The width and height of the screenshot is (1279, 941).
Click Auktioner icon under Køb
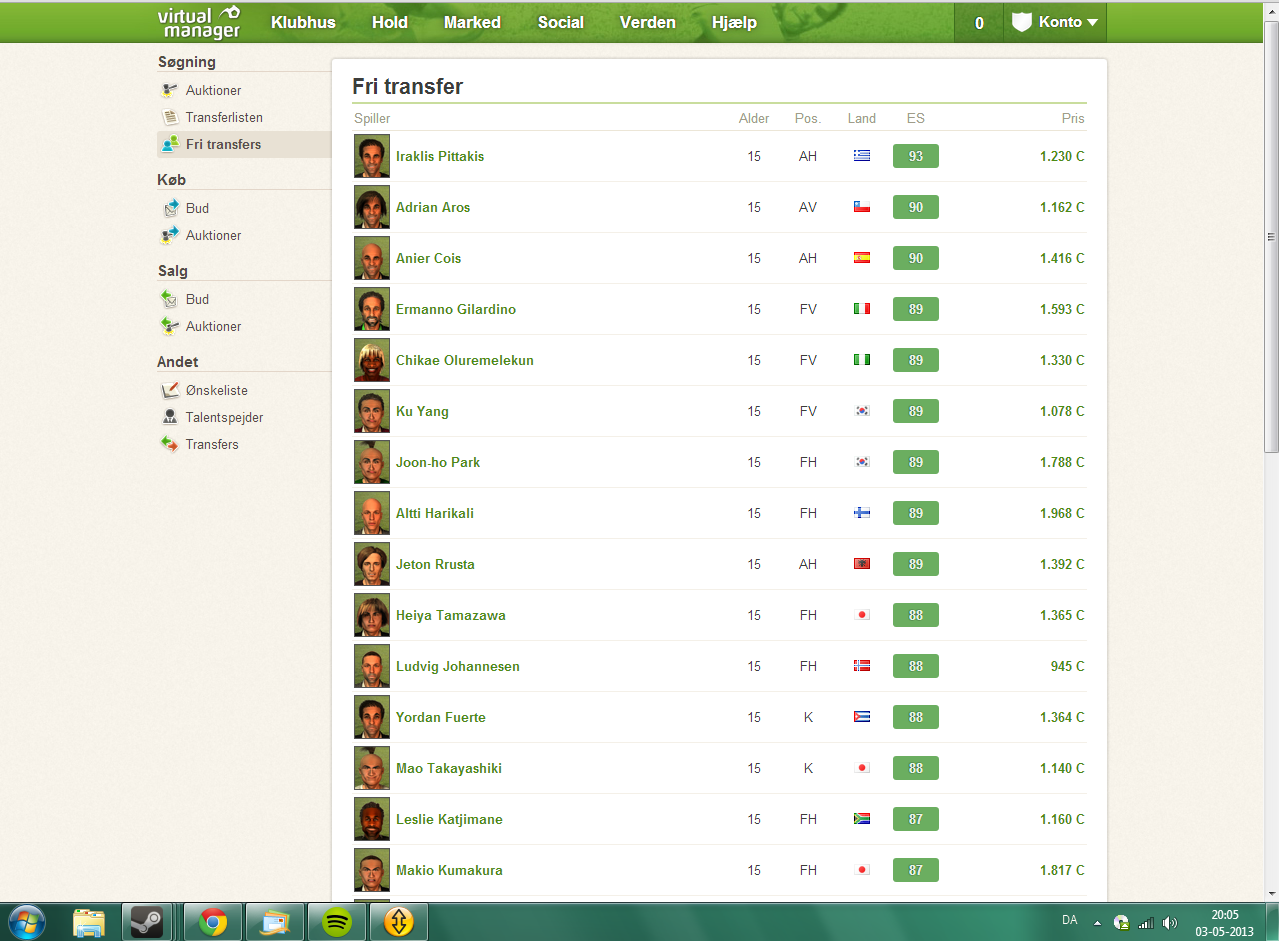[x=170, y=235]
